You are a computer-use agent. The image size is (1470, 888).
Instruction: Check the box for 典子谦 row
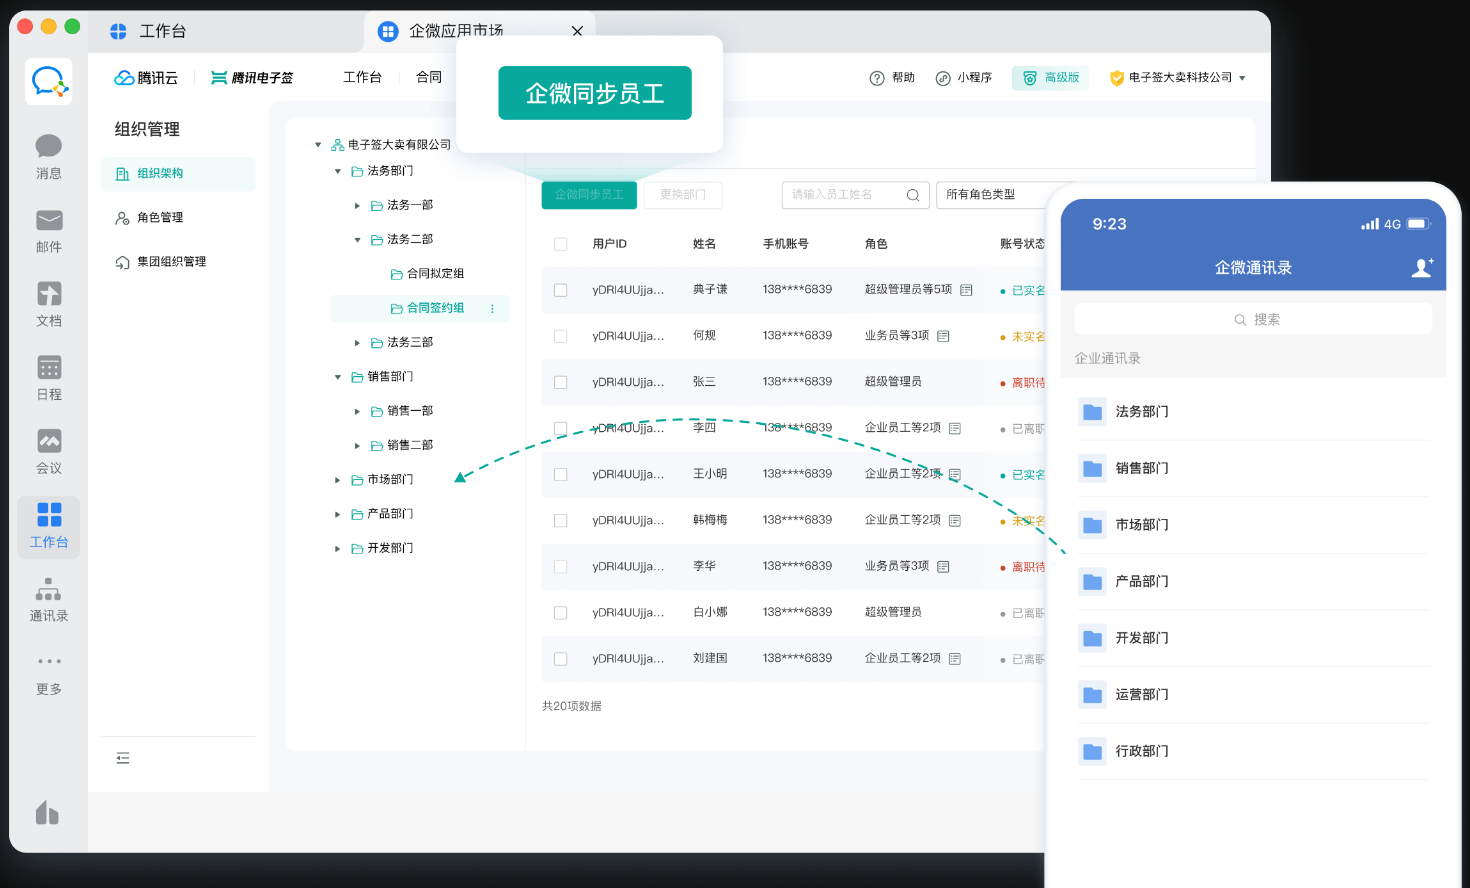[x=561, y=290]
